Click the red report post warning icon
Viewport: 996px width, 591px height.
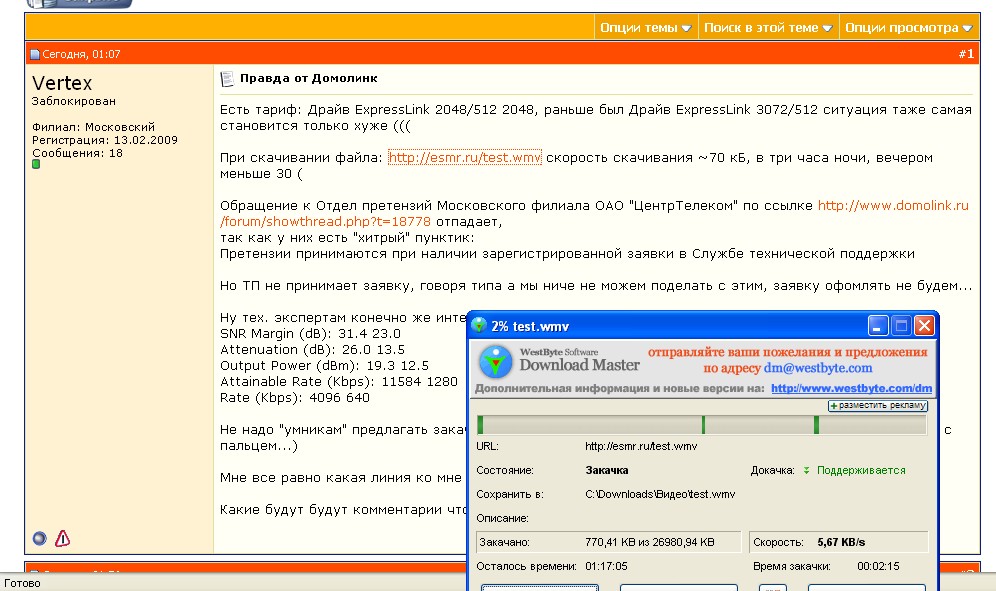[x=62, y=538]
